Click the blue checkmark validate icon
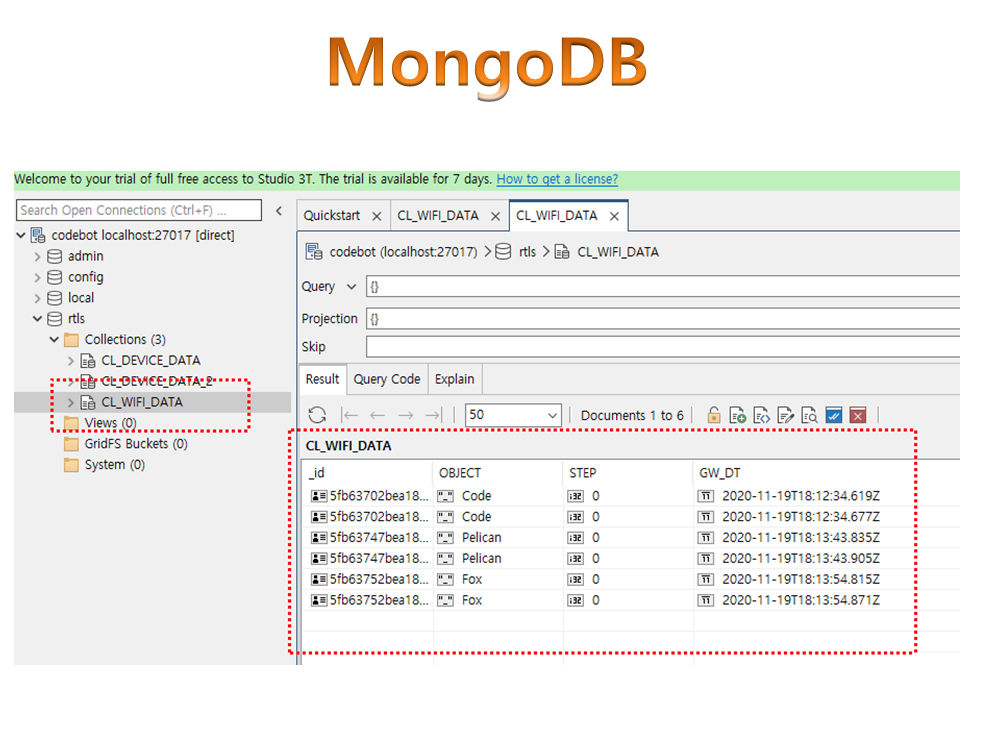 pyautogui.click(x=834, y=415)
